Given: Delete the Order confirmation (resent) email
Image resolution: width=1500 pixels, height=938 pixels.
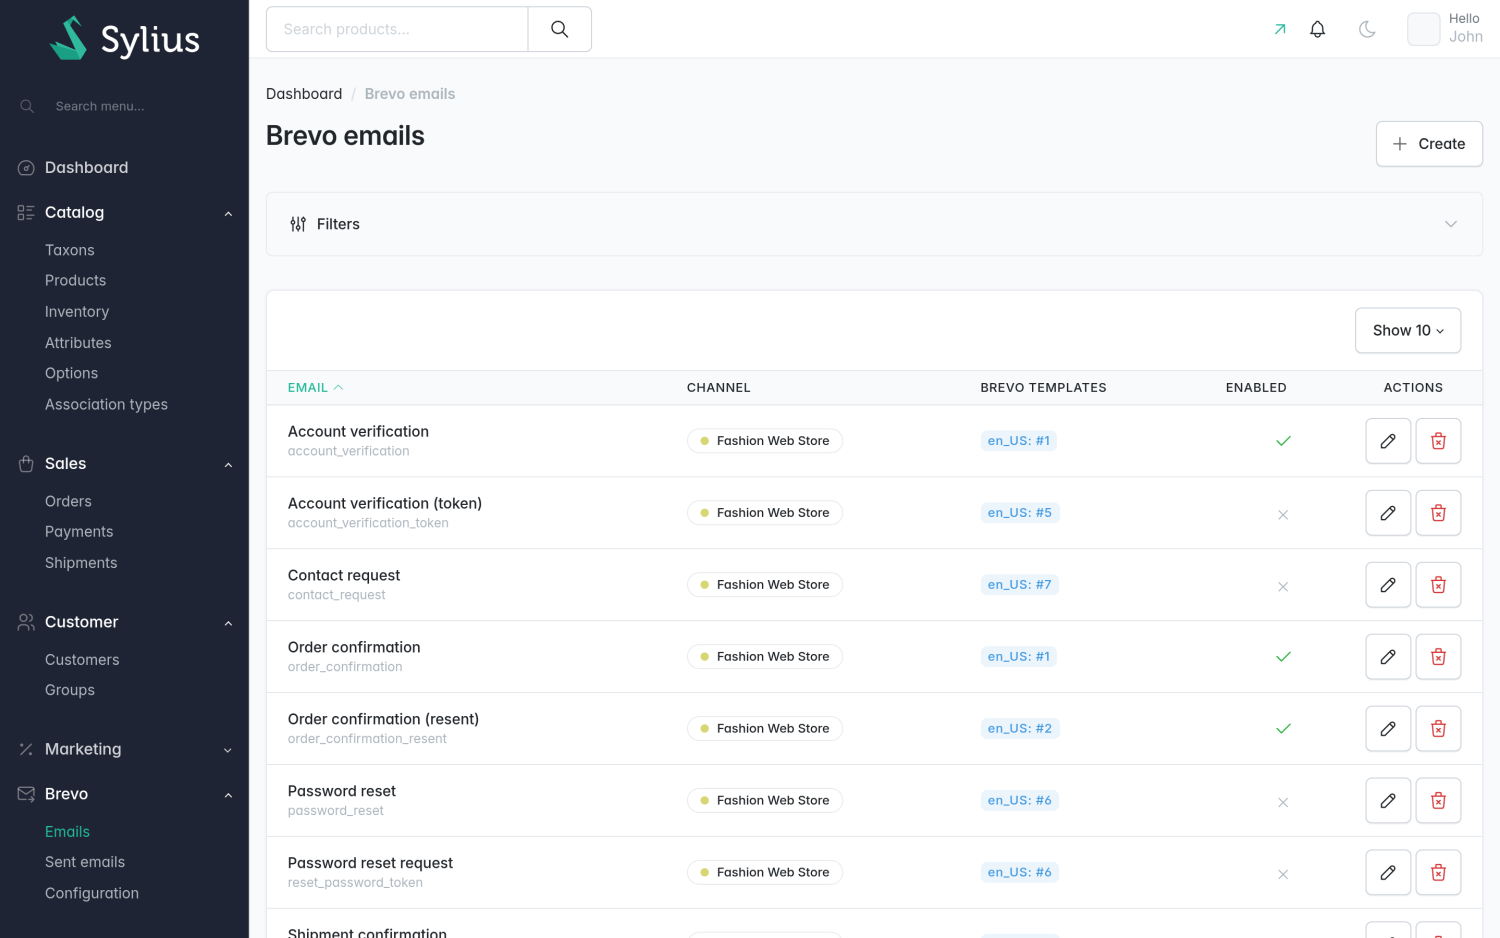Looking at the screenshot, I should (1438, 729).
